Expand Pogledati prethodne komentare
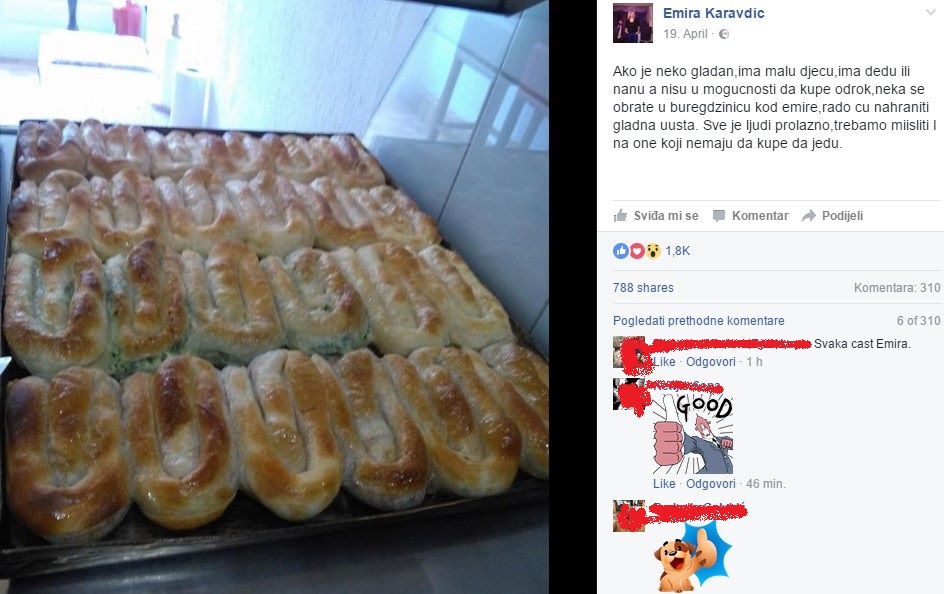The image size is (944, 594). click(698, 321)
